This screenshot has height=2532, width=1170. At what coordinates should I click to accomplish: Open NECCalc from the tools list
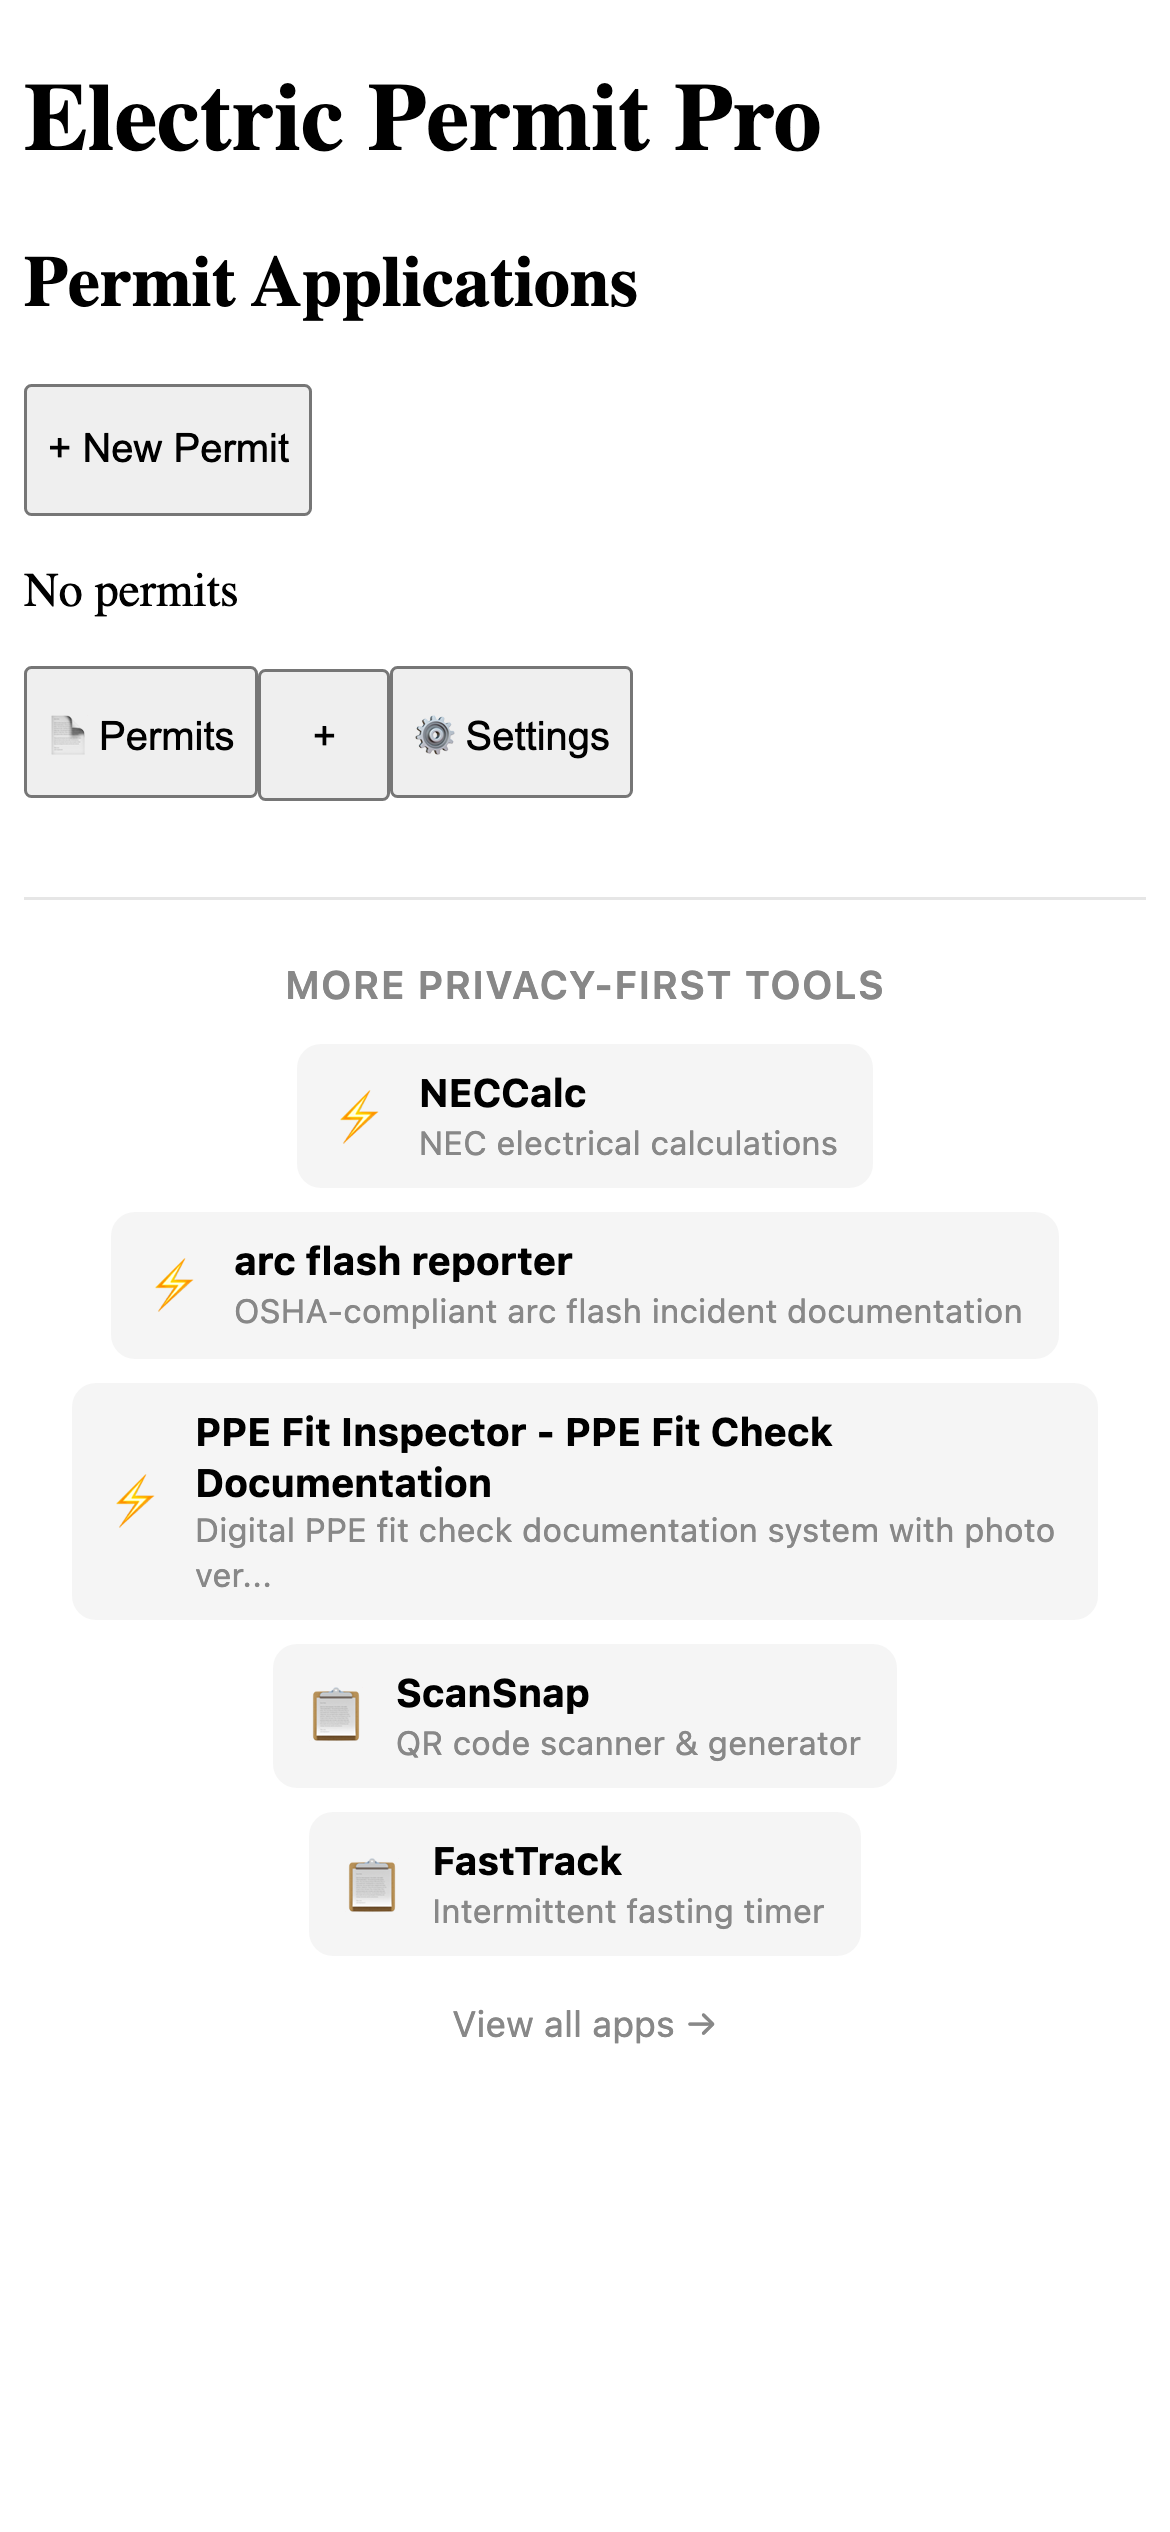[x=585, y=1115]
